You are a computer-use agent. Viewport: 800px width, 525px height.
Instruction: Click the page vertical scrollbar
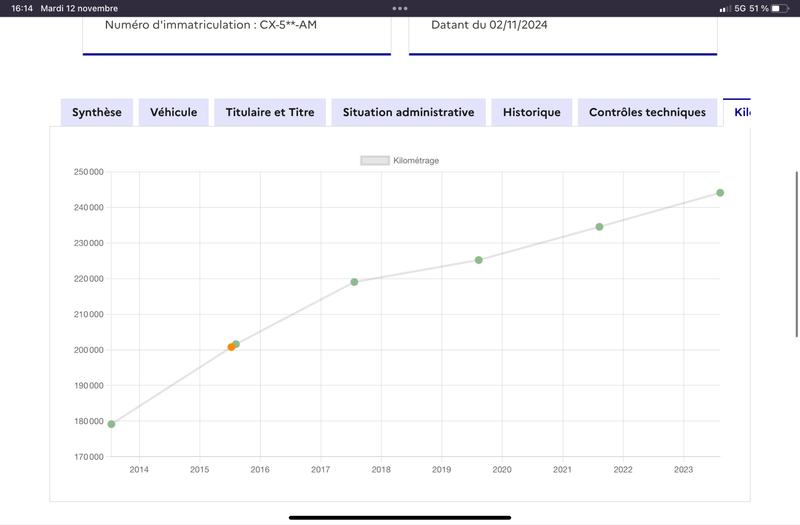point(796,254)
